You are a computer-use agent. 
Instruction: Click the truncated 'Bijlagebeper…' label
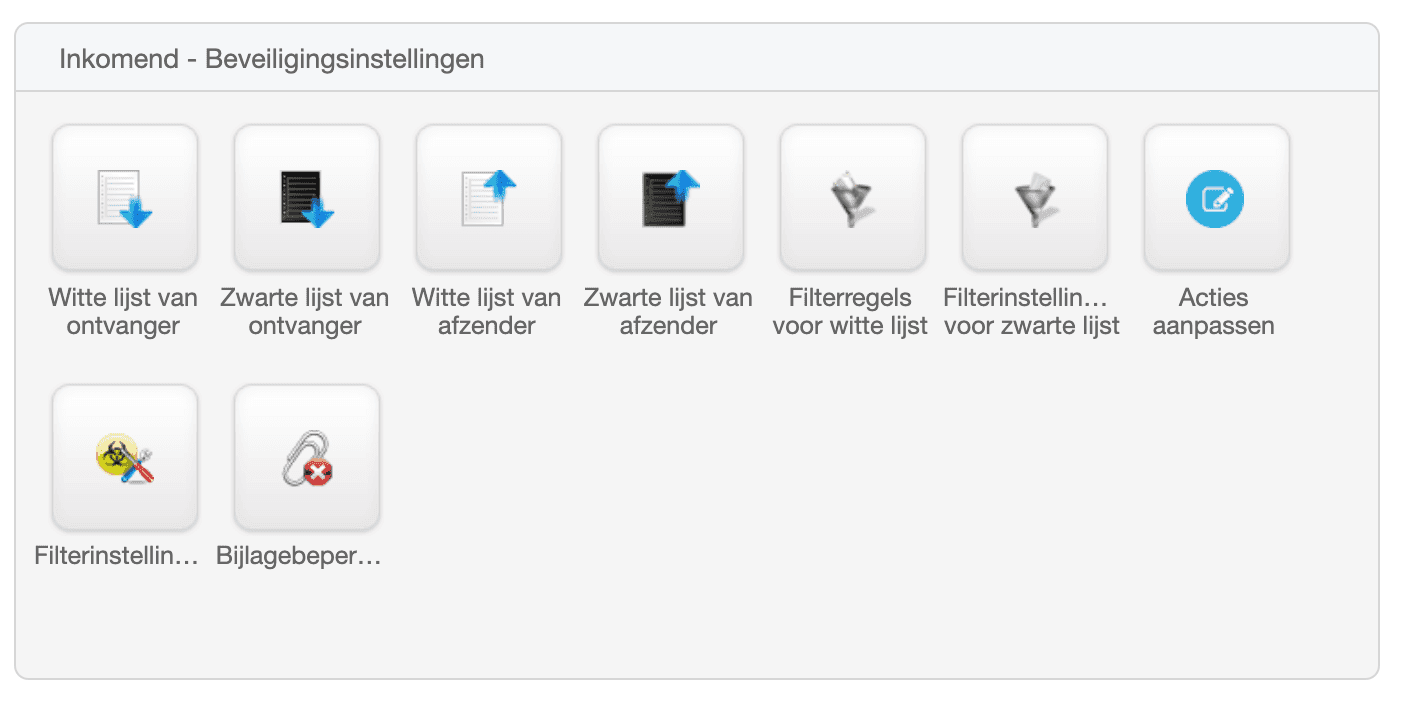click(x=299, y=557)
